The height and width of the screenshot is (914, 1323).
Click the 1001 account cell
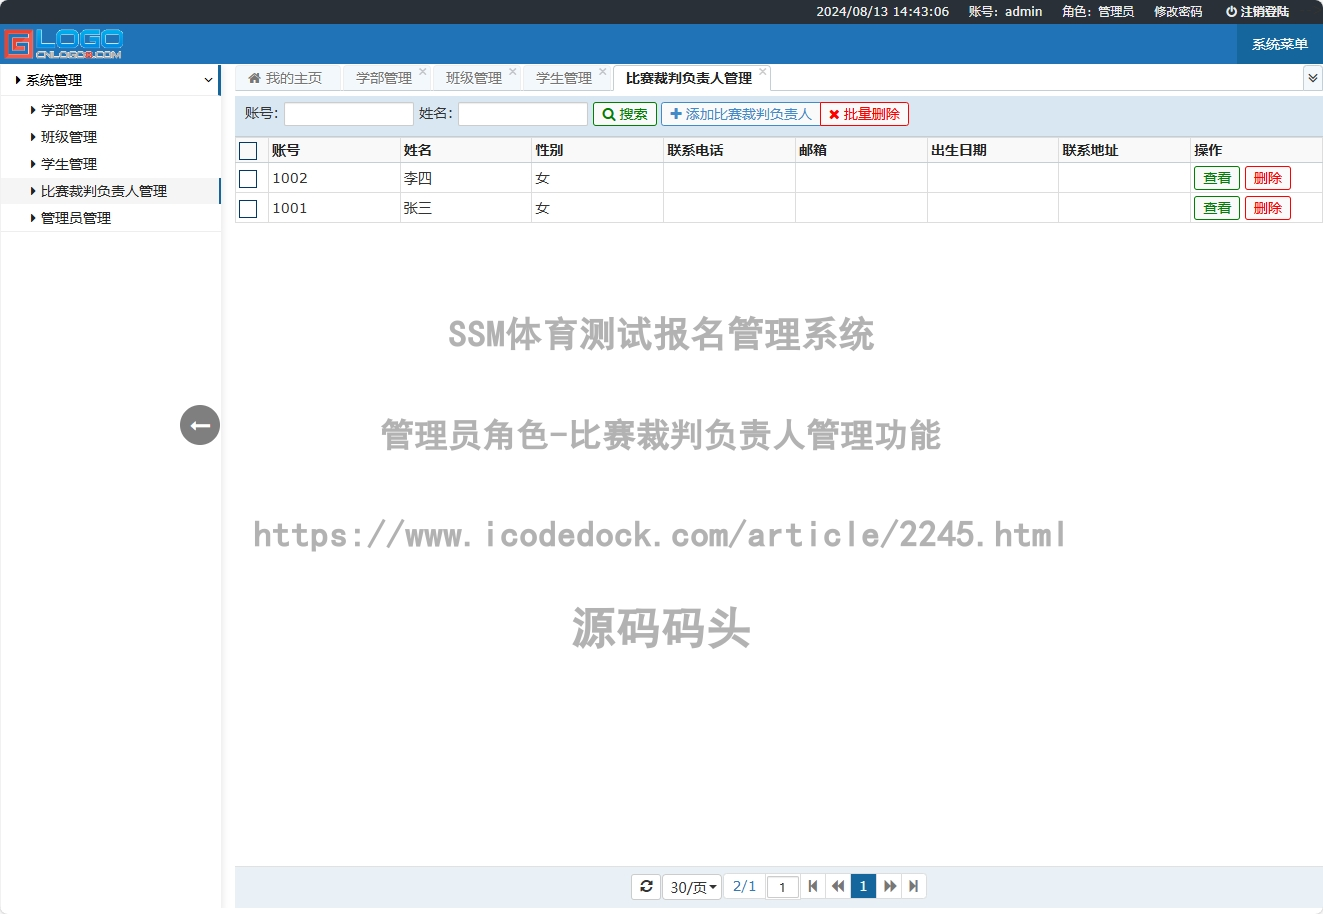[334, 208]
